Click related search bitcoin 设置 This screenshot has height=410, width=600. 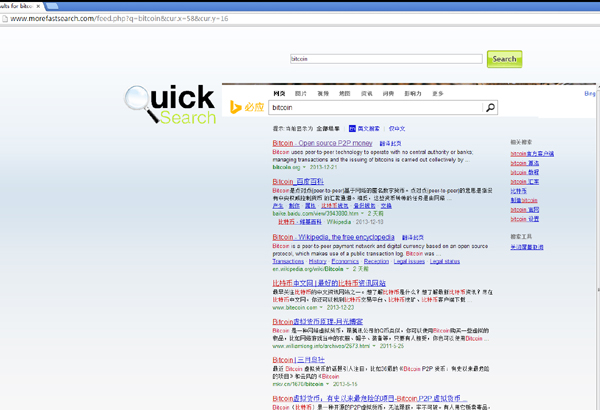click(525, 219)
